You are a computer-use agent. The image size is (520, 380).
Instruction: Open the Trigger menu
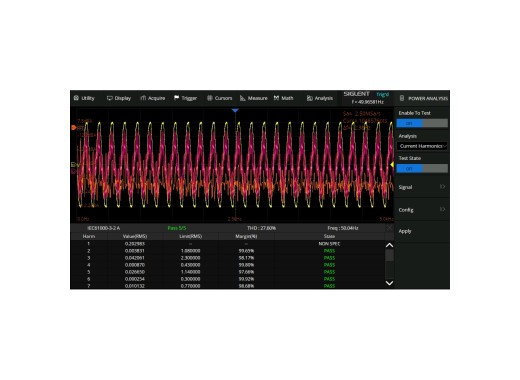pos(185,98)
